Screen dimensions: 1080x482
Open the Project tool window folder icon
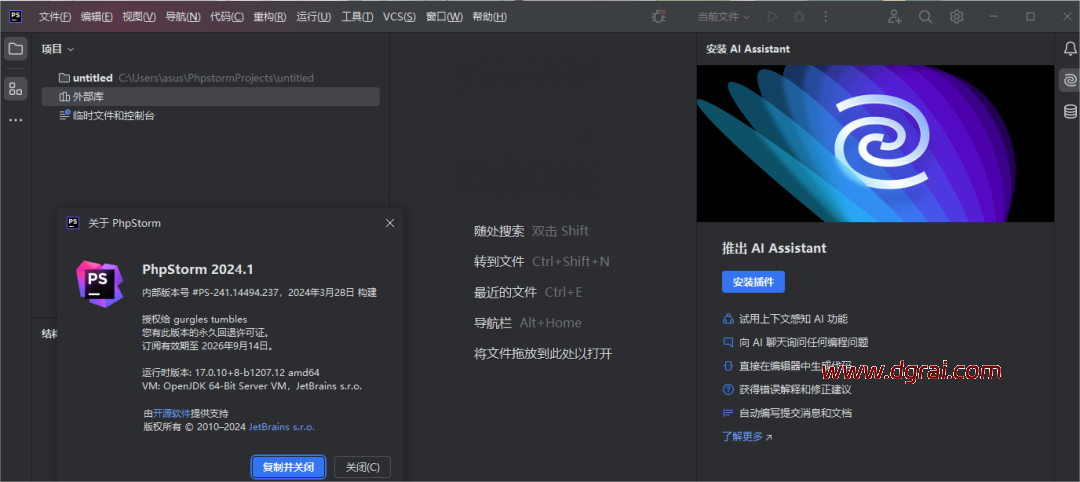[16, 49]
